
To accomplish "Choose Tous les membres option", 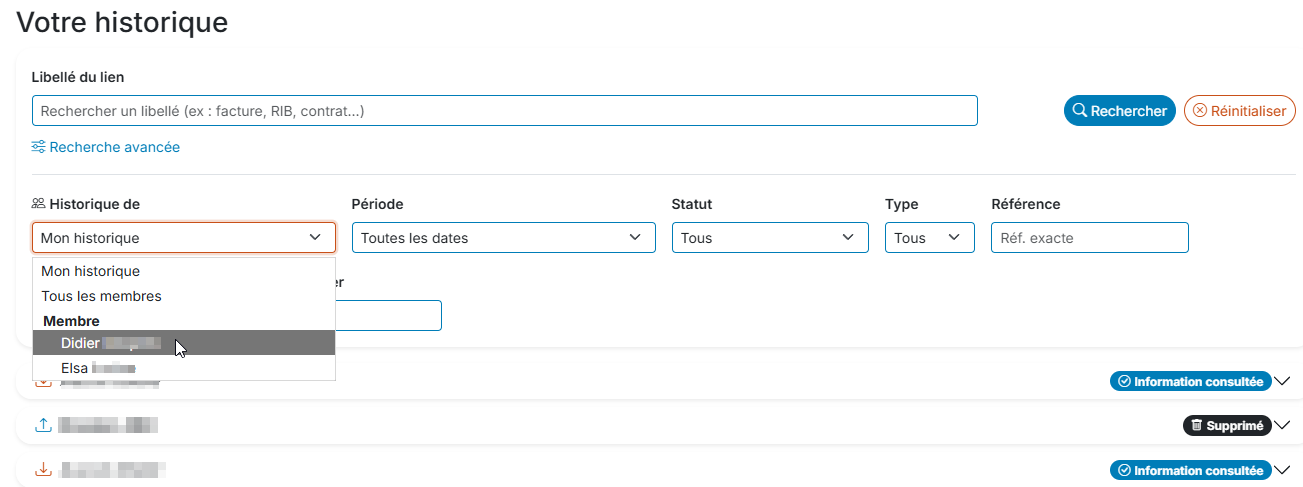I will (101, 296).
